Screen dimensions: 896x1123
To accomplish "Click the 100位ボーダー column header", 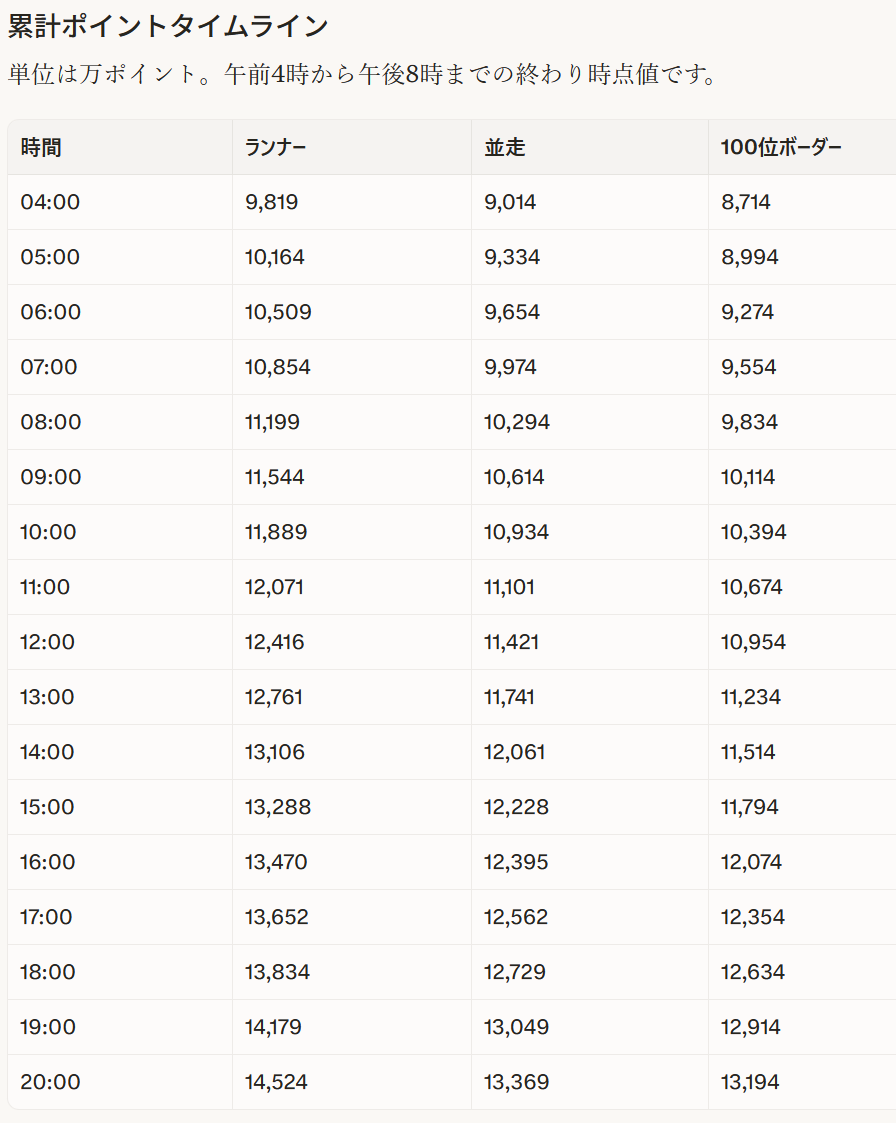I will click(x=781, y=148).
